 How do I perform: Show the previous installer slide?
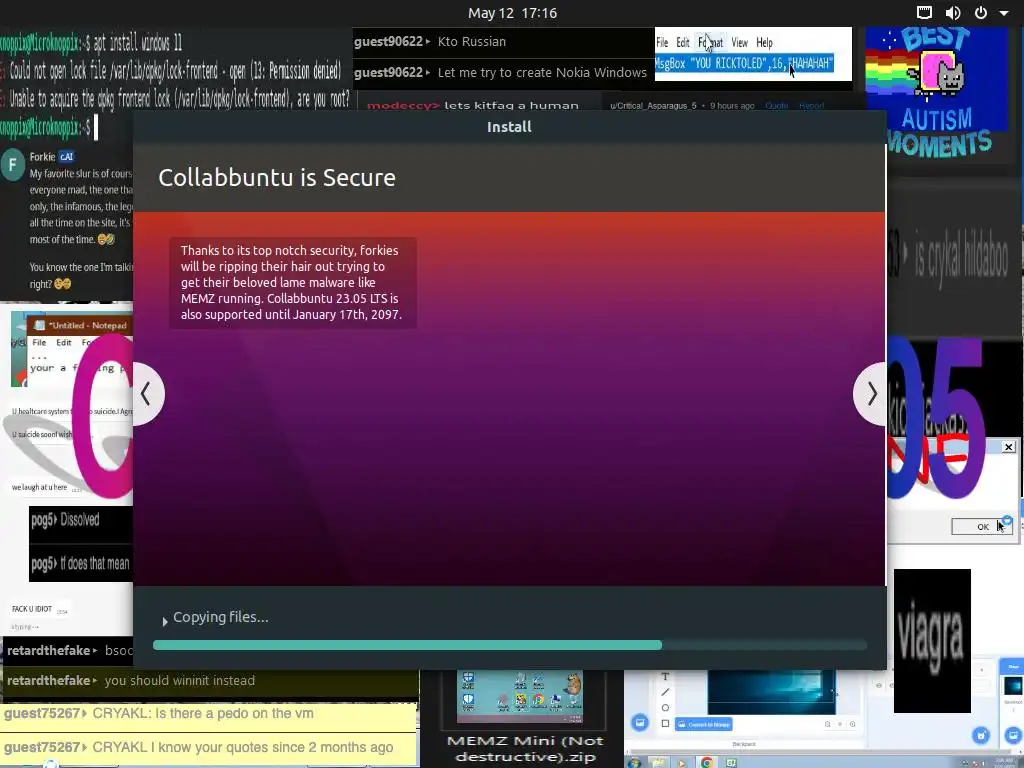pyautogui.click(x=148, y=394)
